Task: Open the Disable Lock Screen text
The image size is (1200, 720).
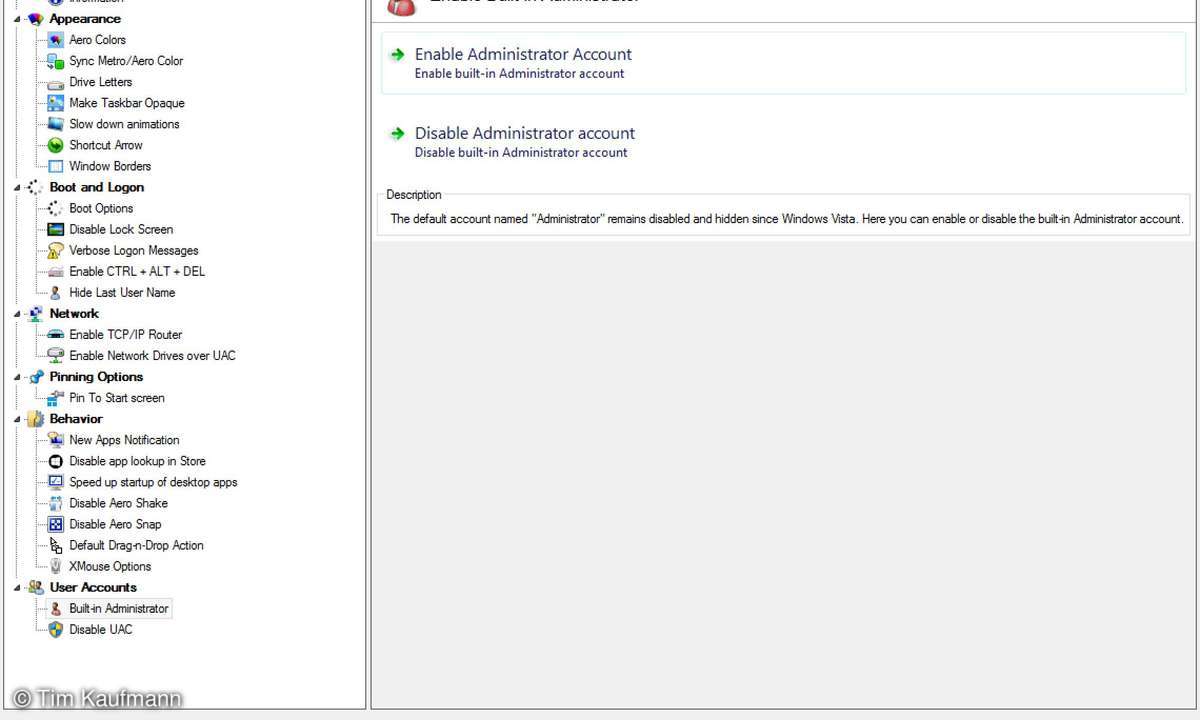Action: pyautogui.click(x=121, y=229)
